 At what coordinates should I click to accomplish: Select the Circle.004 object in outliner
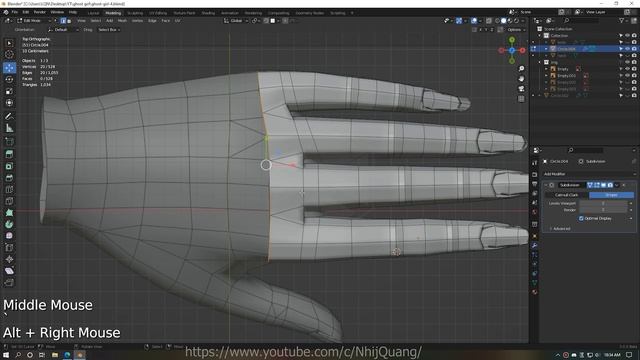[566, 49]
